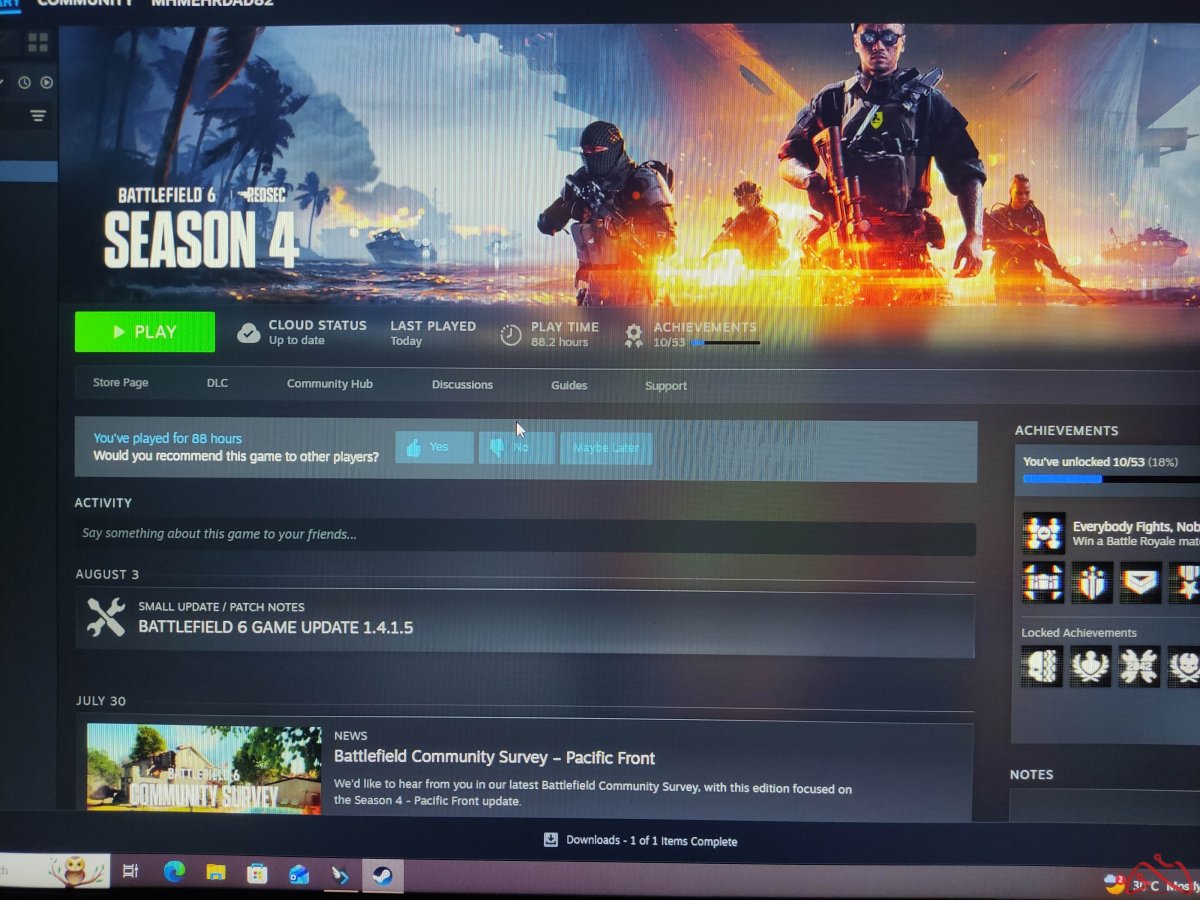Select the shield with stars achievement icon
1200x900 pixels.
pos(1092,582)
